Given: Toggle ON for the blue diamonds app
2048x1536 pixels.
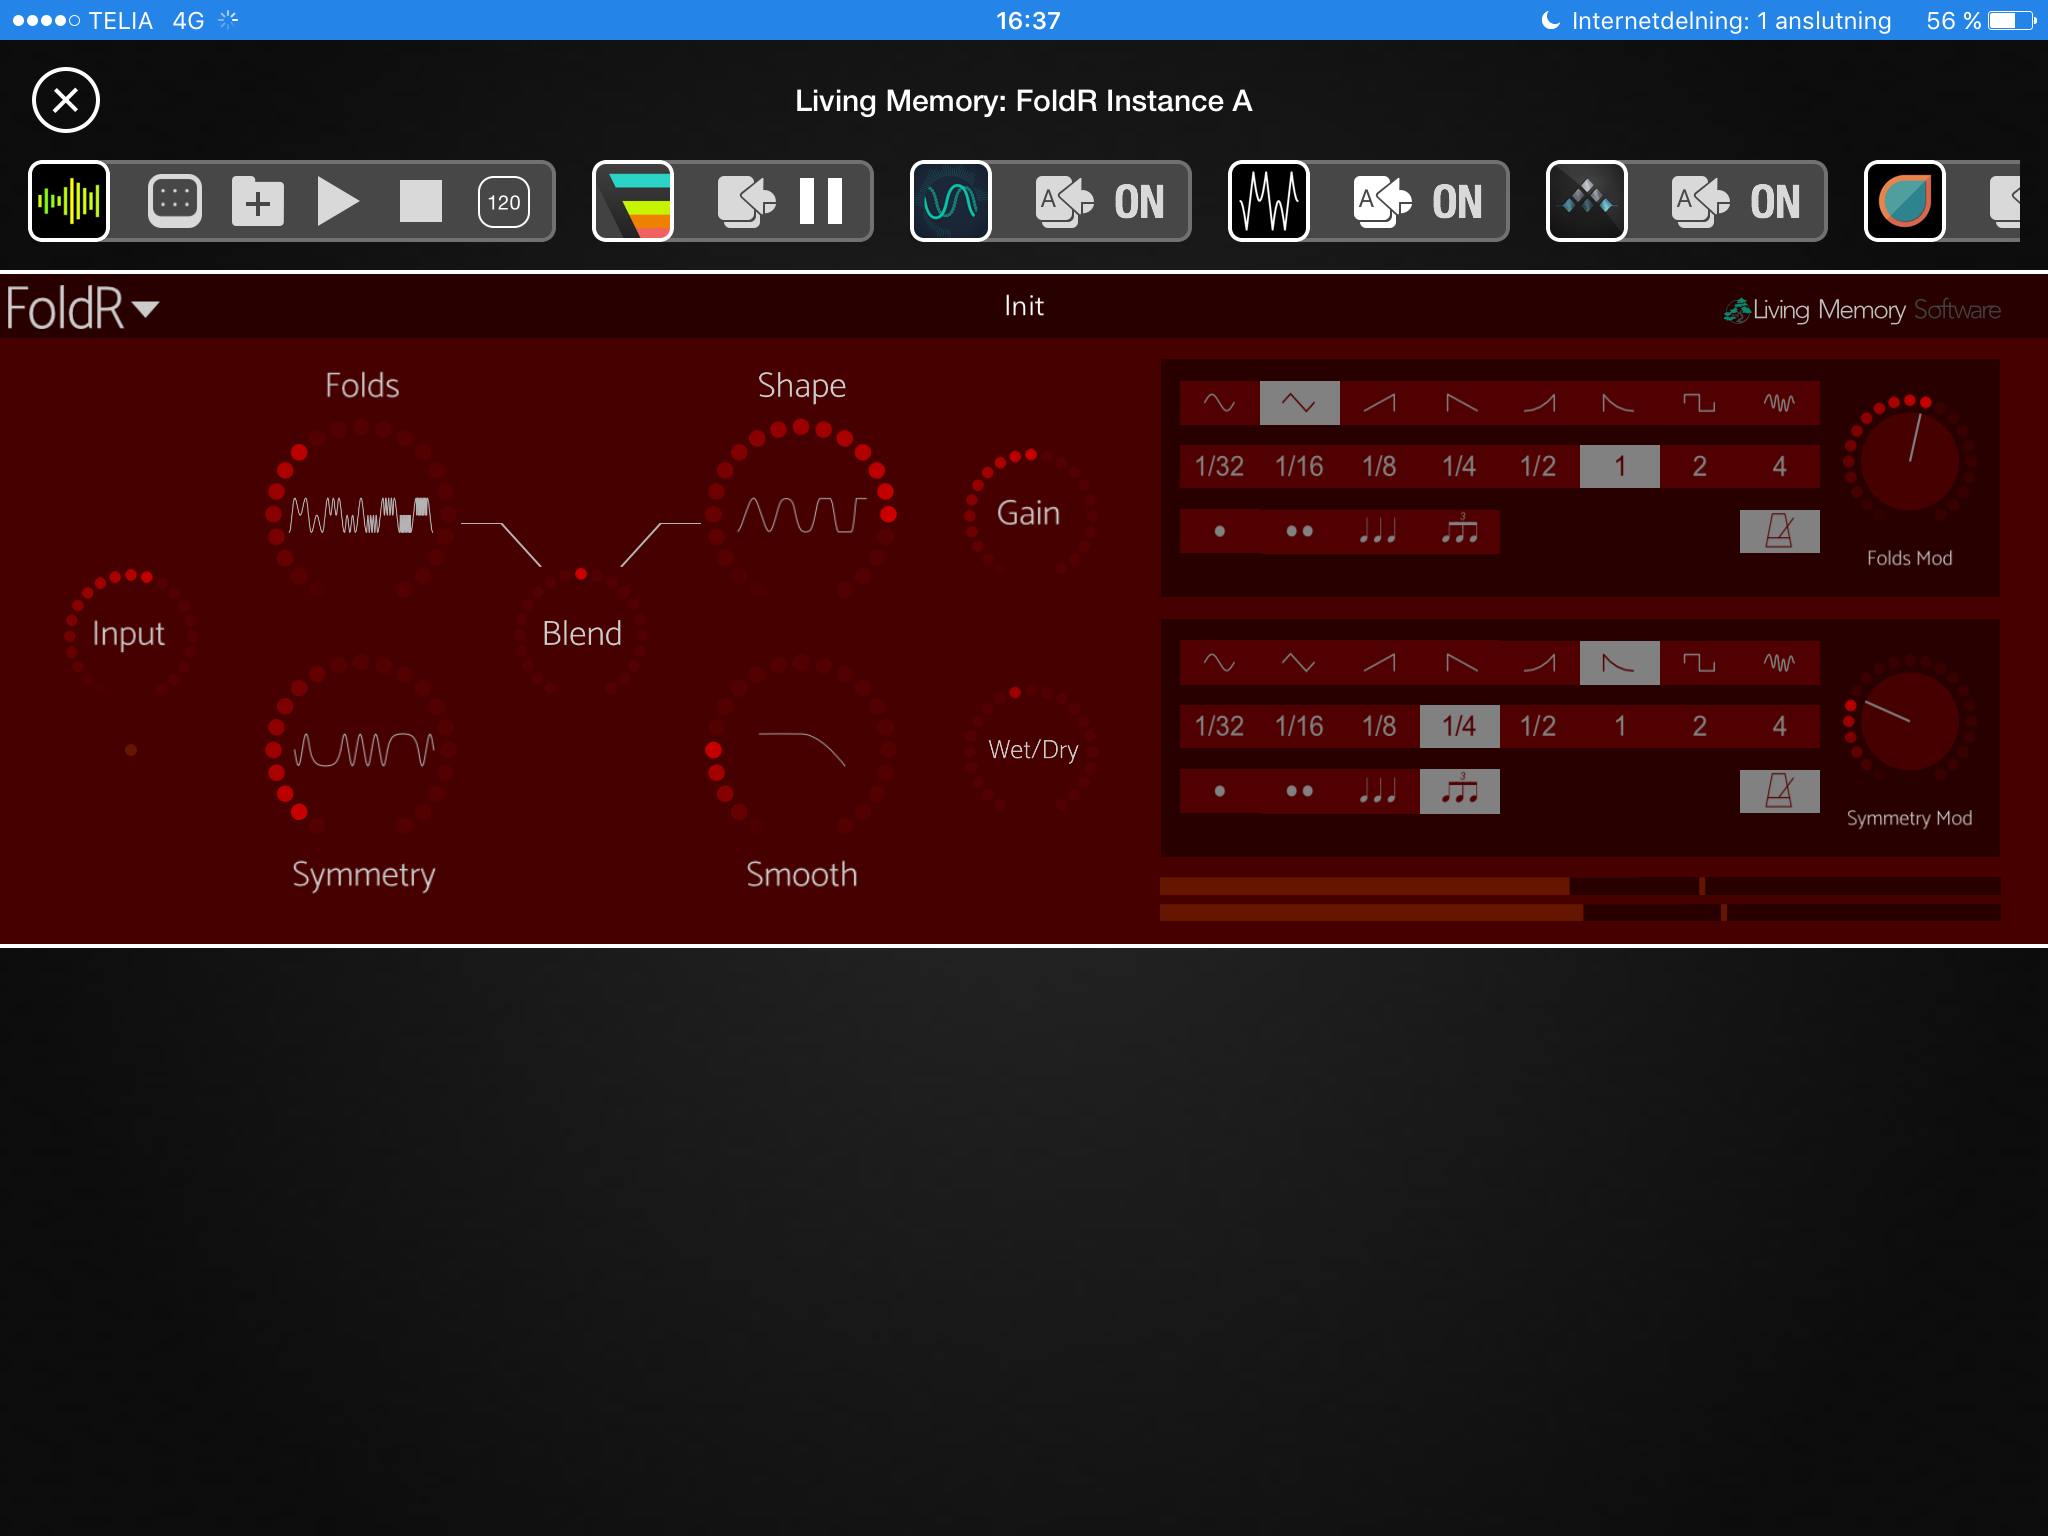Looking at the screenshot, I should (1775, 201).
